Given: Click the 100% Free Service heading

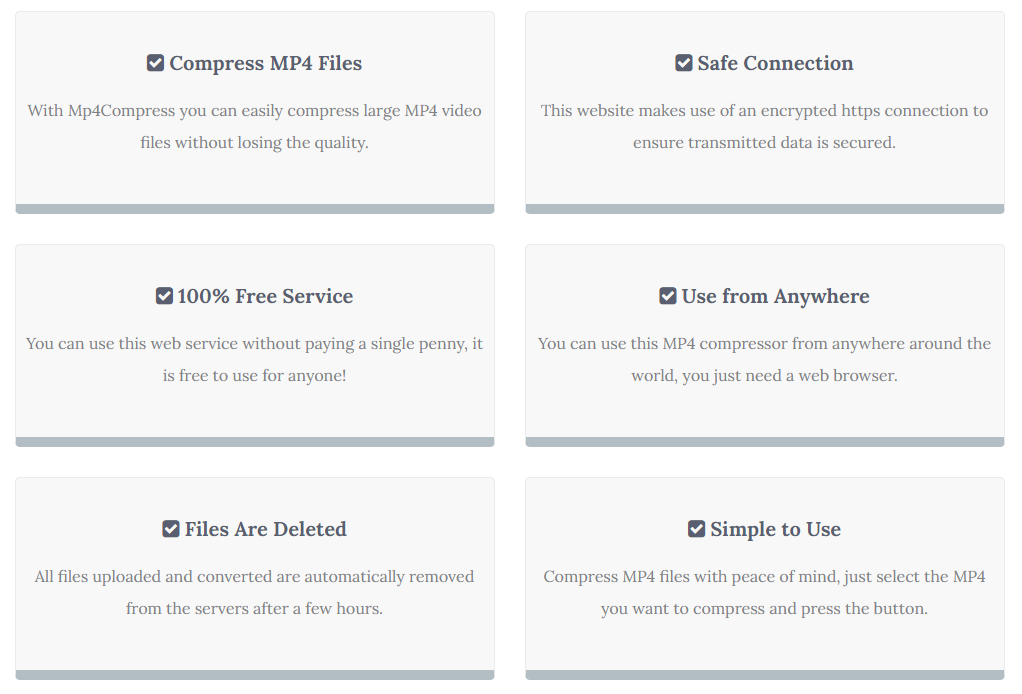Looking at the screenshot, I should point(265,296).
